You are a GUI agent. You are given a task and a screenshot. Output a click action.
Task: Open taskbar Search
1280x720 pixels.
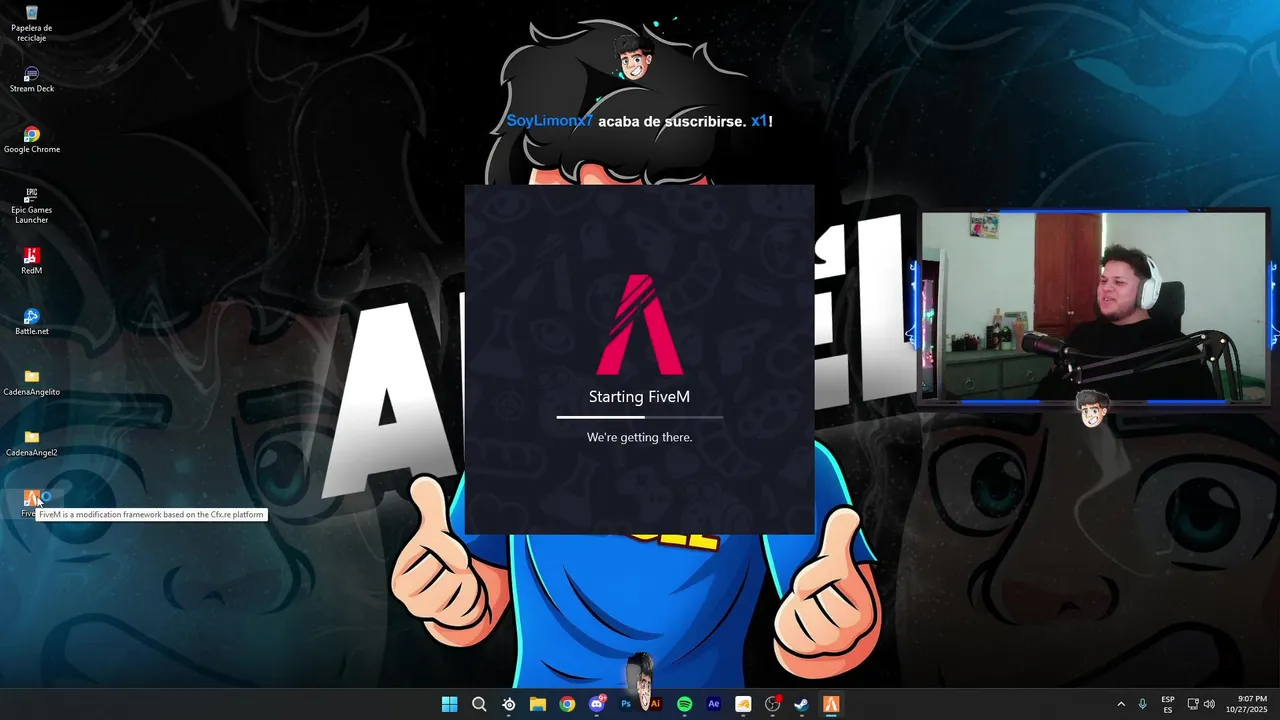click(479, 704)
